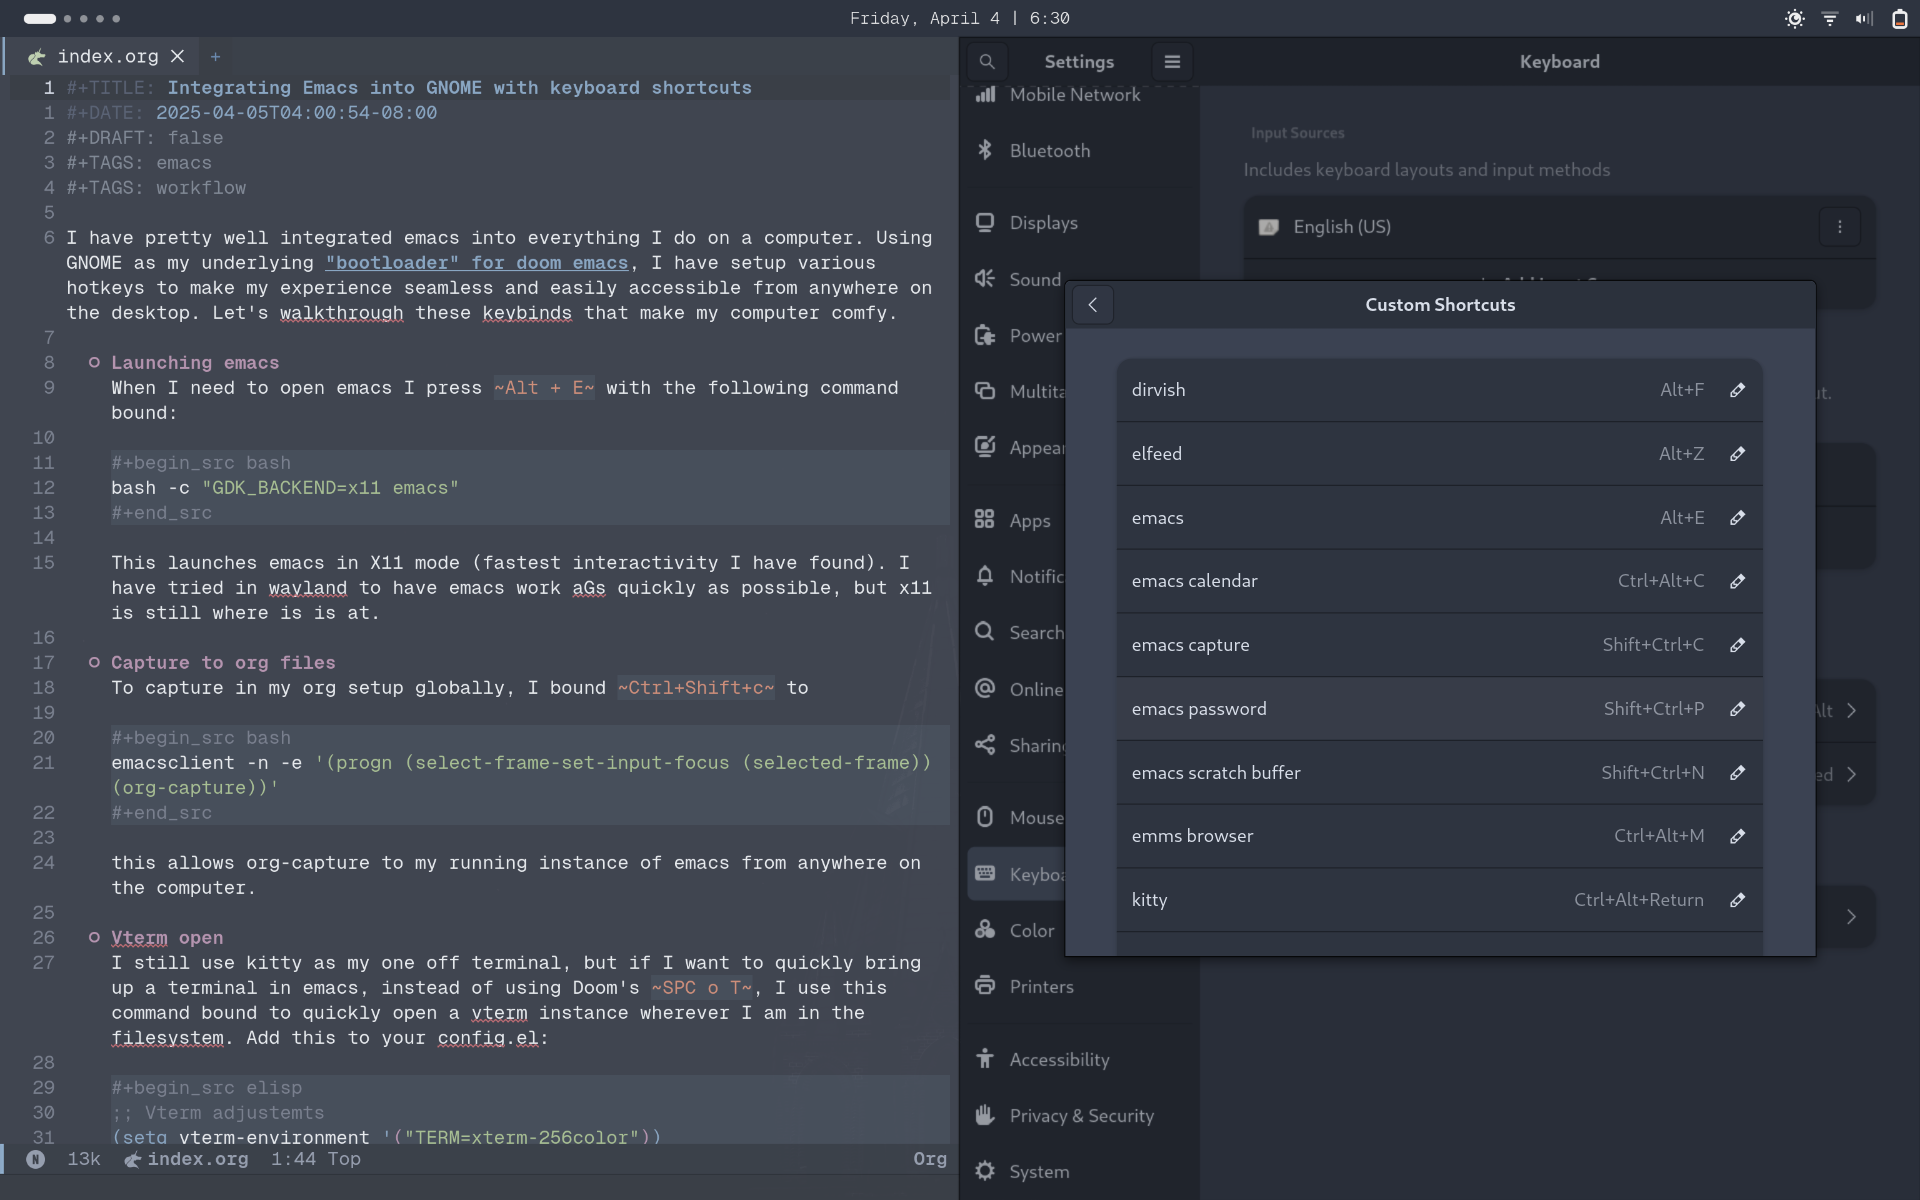Edit the emacs Alt+E shortcut pencil icon
The image size is (1920, 1200).
point(1737,518)
